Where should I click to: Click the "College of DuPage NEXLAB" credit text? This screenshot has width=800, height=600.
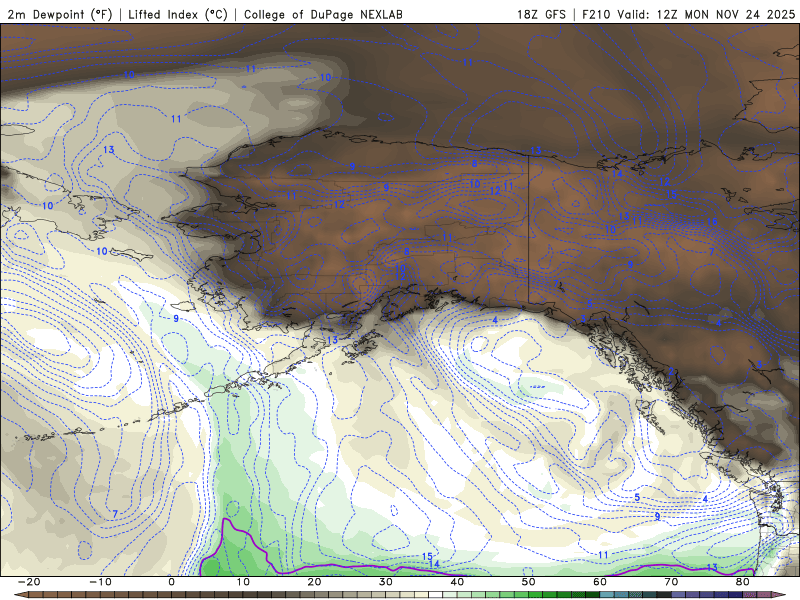click(x=323, y=14)
